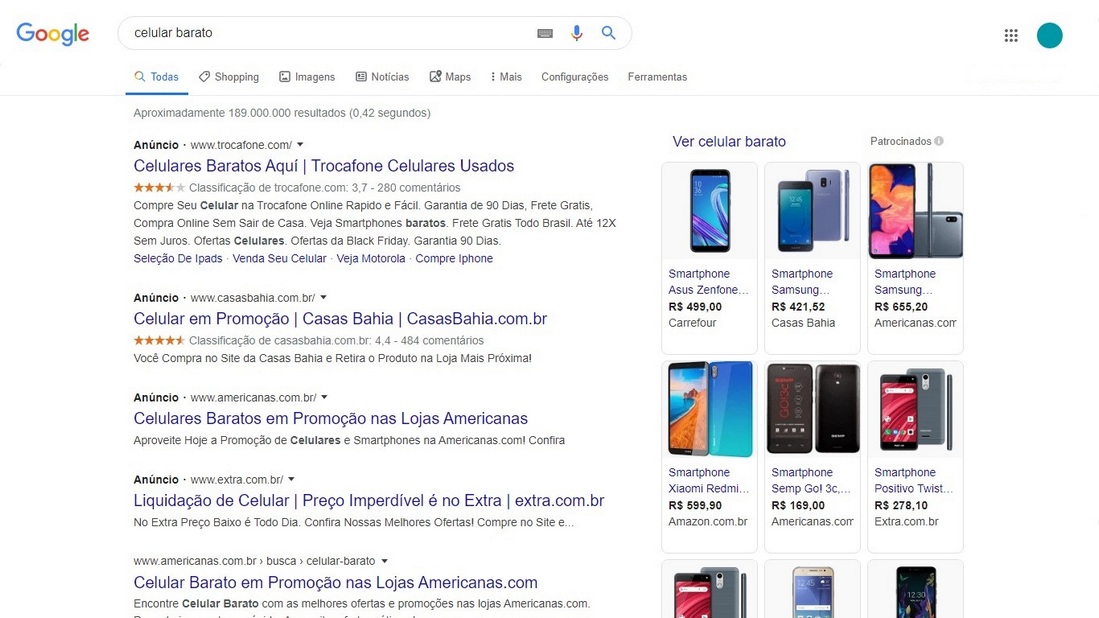Screen dimensions: 1099x618
Task: Open the on-screen keyboard icon
Action: pos(545,33)
